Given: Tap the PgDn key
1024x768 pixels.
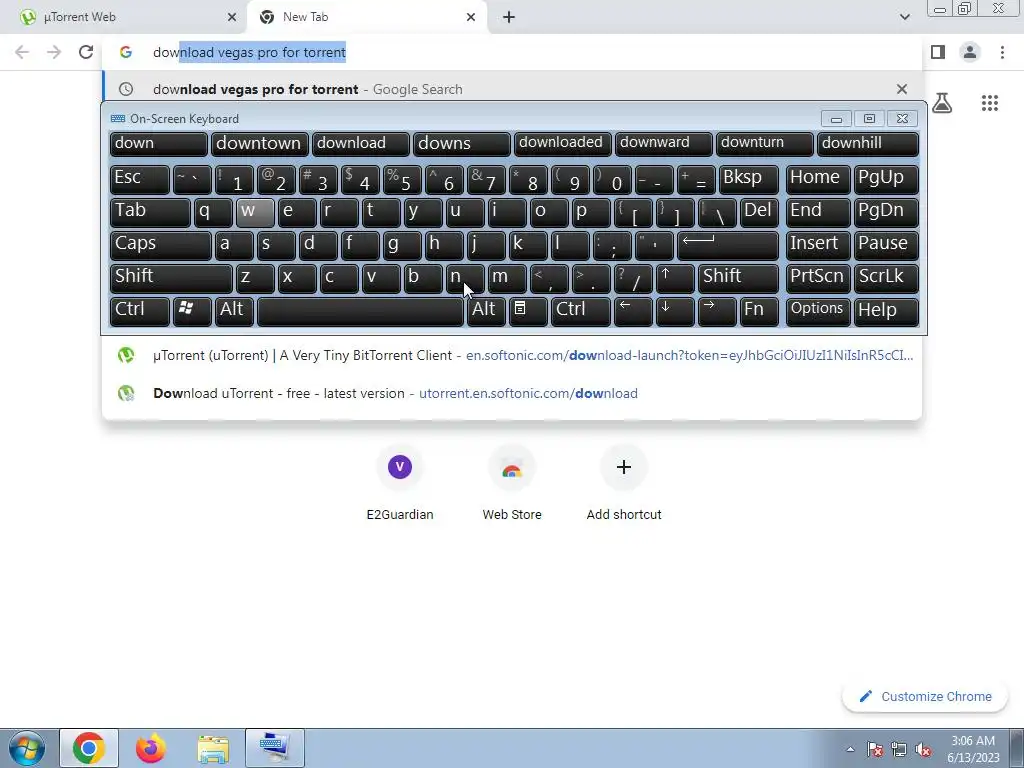Looking at the screenshot, I should click(x=886, y=212).
